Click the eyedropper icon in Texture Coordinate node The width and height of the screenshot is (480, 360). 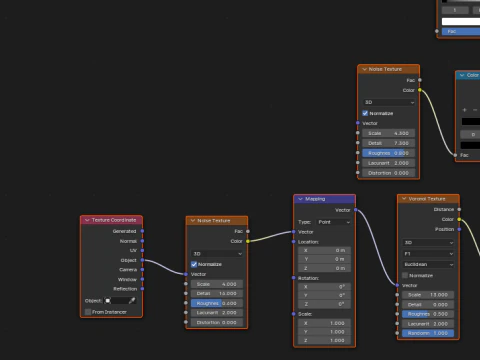(132, 301)
